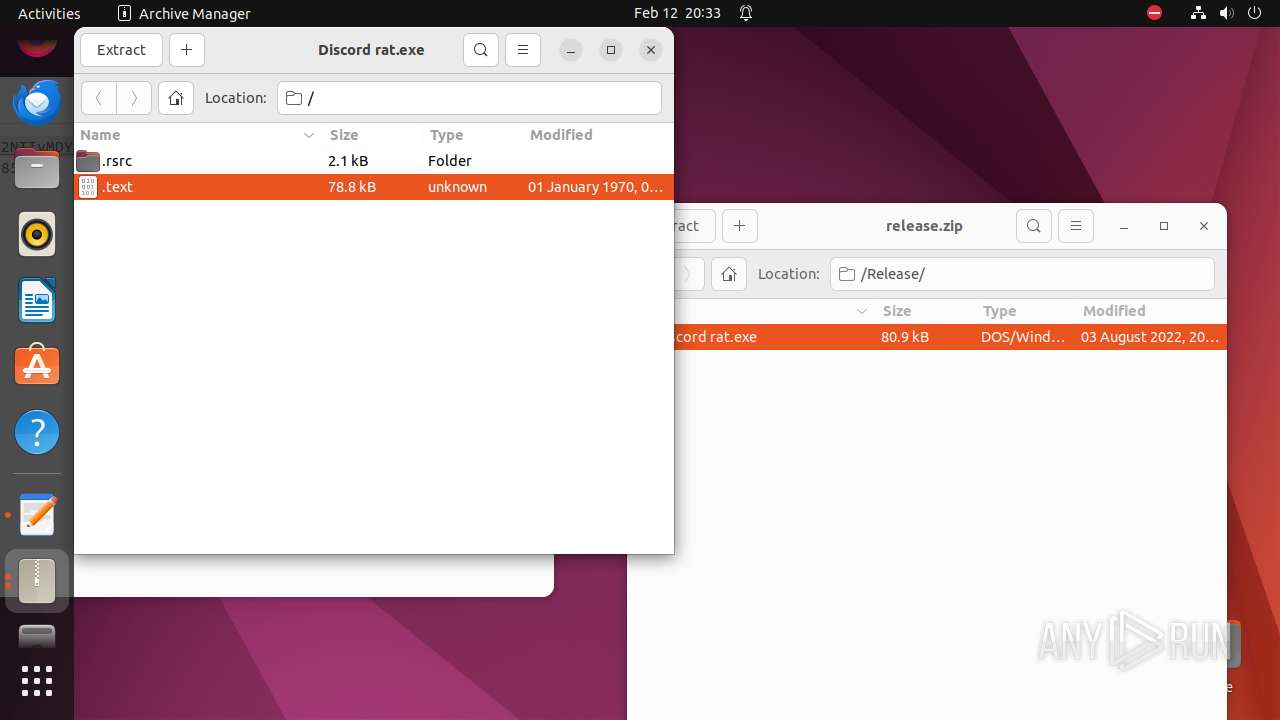Open search in Discord rat.exe window
Image resolution: width=1280 pixels, height=720 pixels.
click(481, 50)
